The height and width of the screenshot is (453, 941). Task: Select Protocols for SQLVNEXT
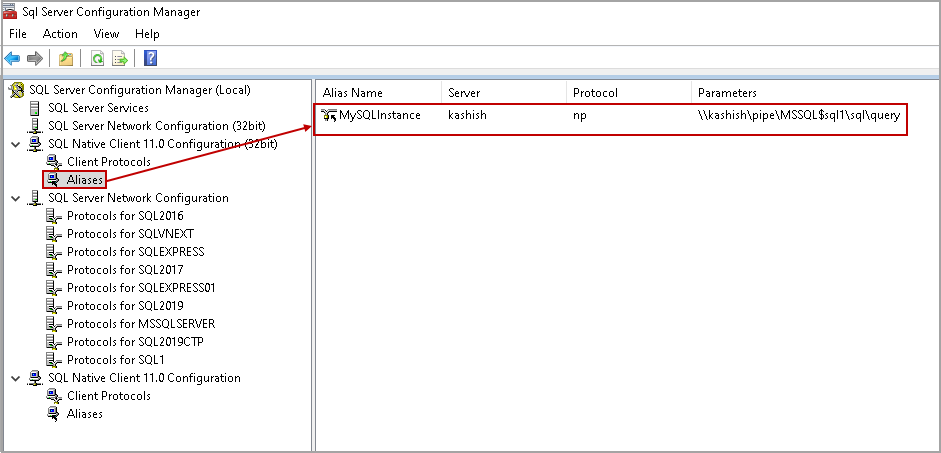[130, 234]
